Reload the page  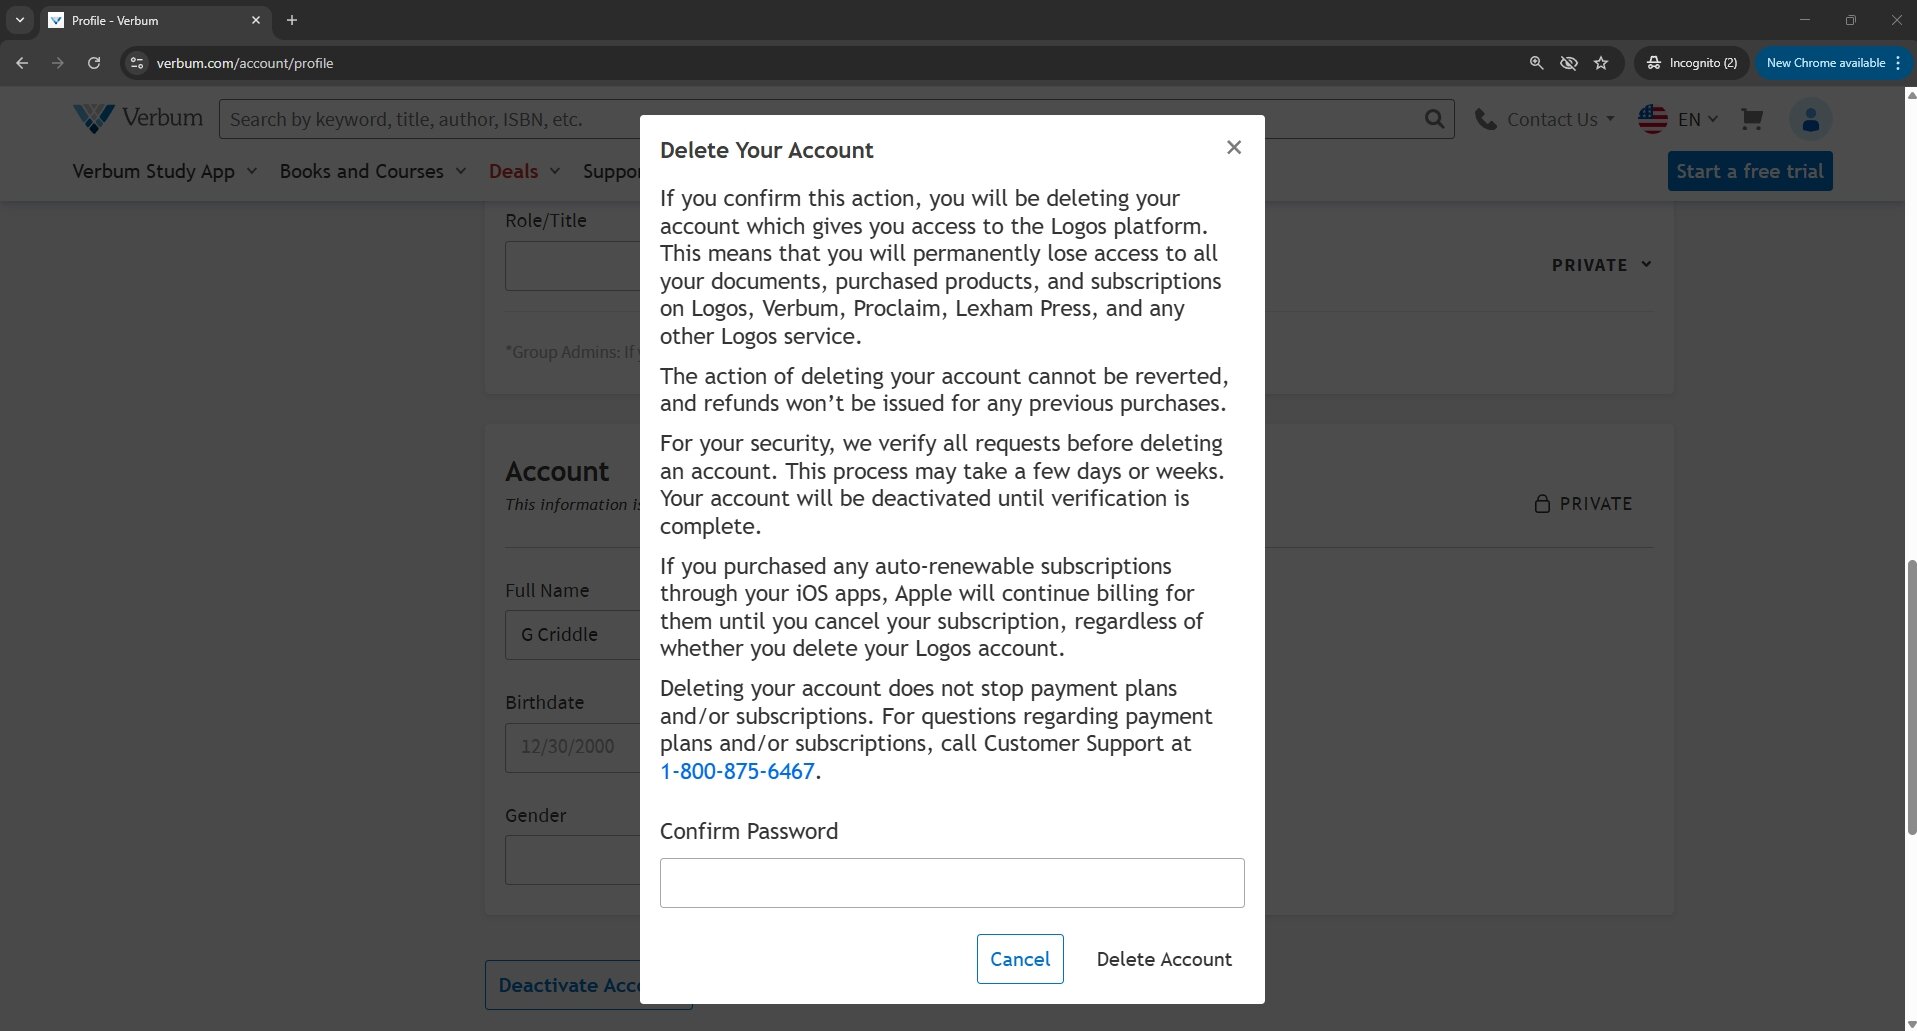point(94,62)
